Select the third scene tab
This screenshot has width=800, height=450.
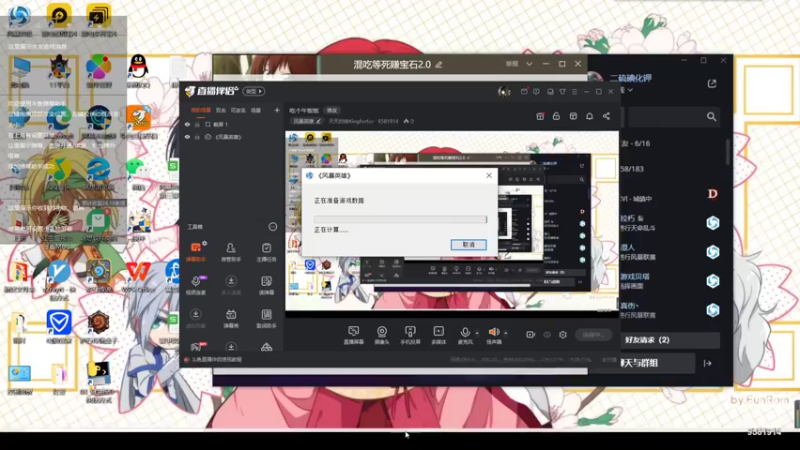[238, 110]
